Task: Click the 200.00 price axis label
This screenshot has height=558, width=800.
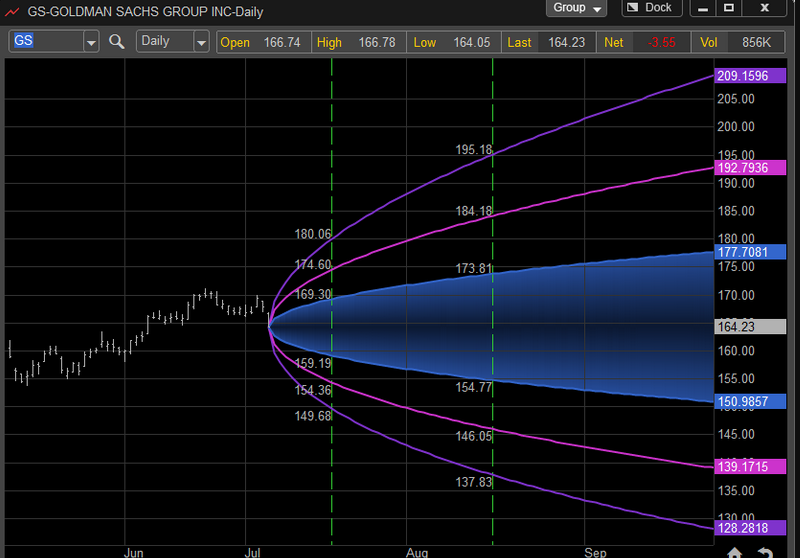Action: tap(736, 126)
